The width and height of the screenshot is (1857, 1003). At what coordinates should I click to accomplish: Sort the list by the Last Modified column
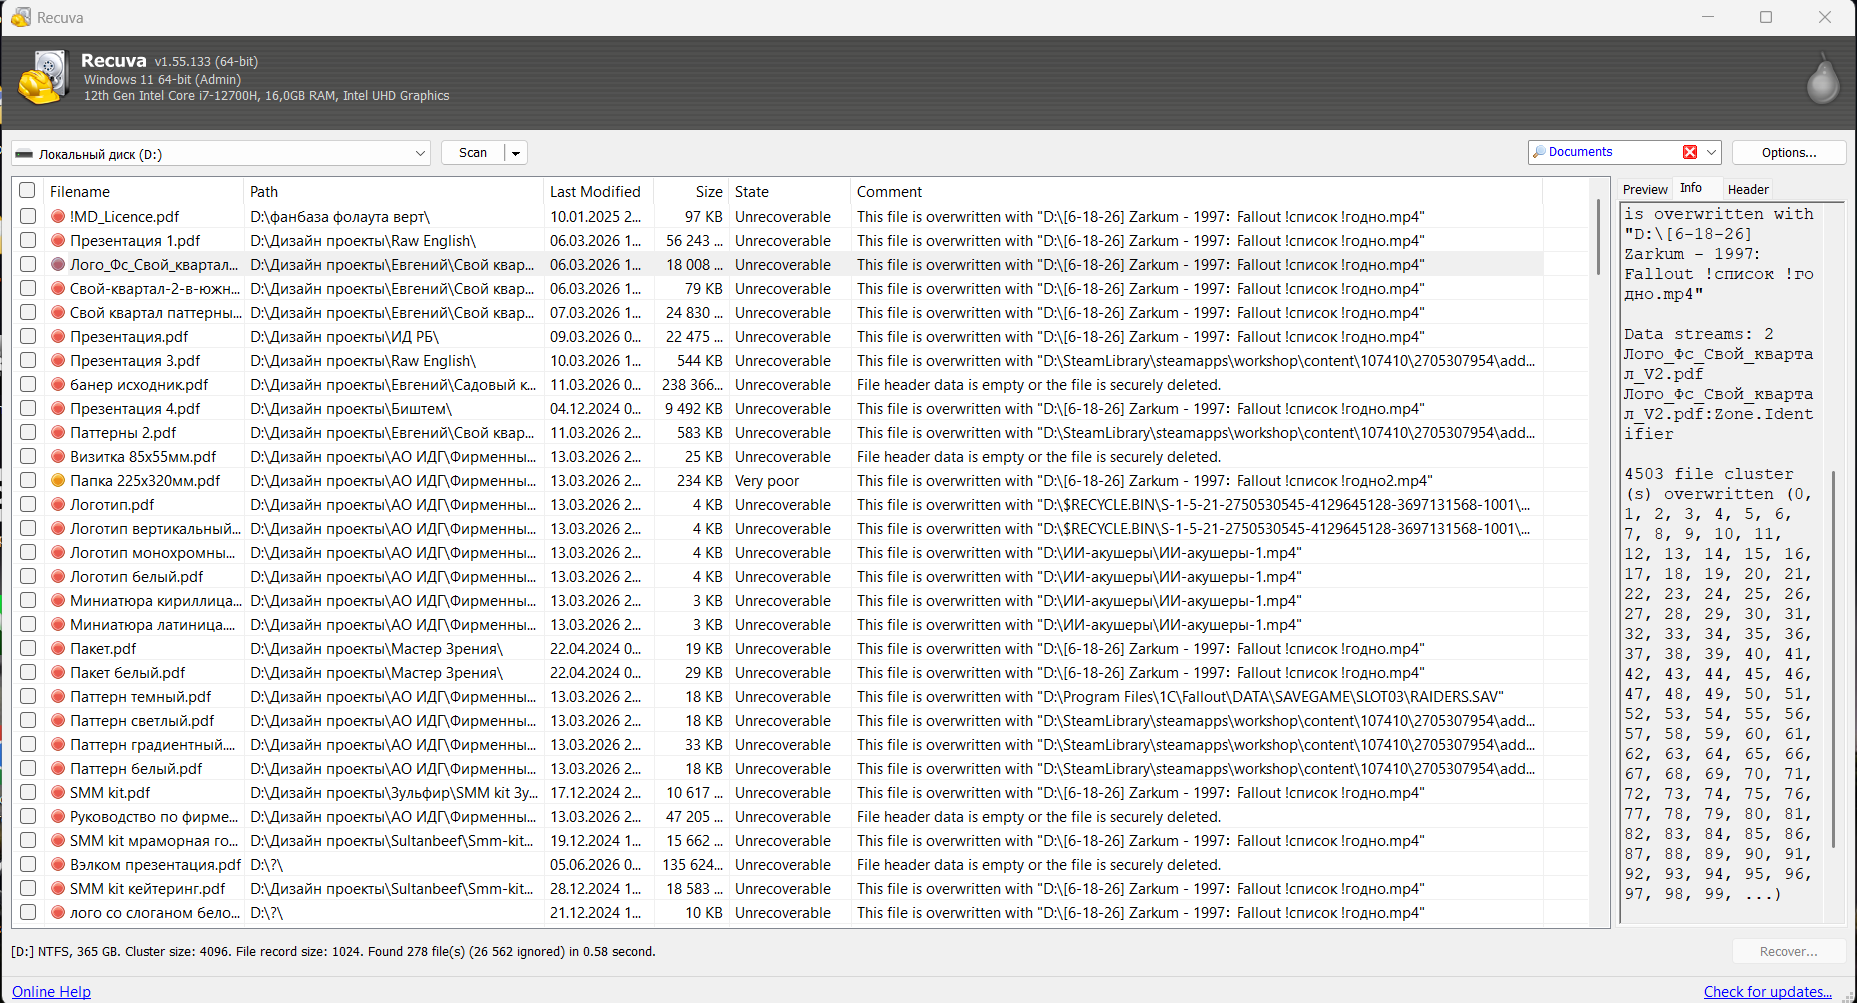point(595,191)
